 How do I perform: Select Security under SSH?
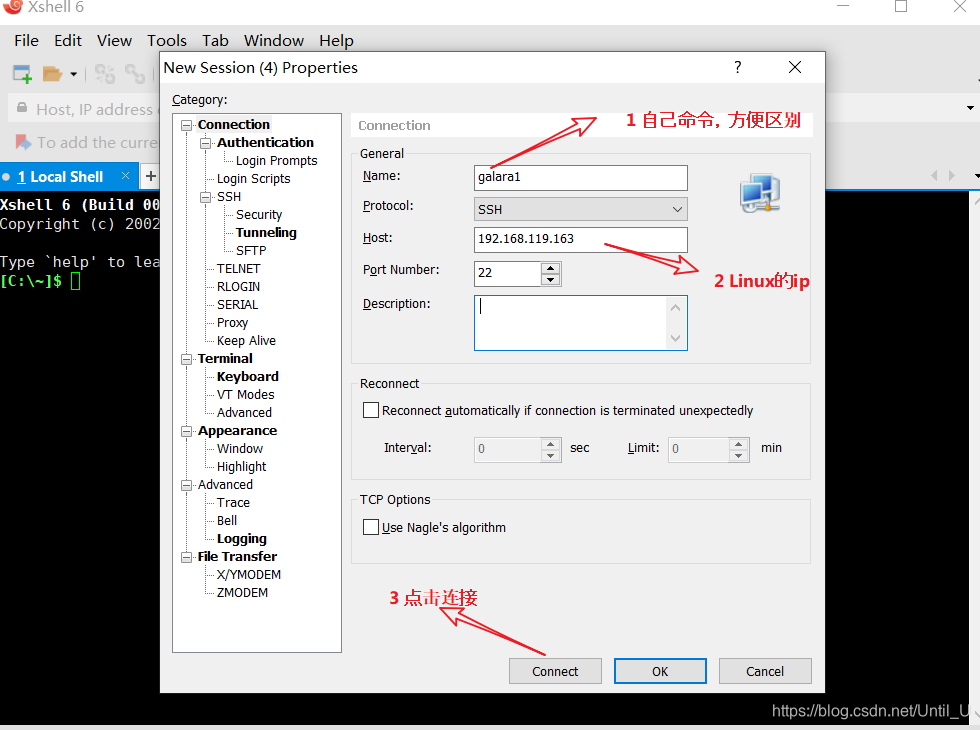coord(259,214)
